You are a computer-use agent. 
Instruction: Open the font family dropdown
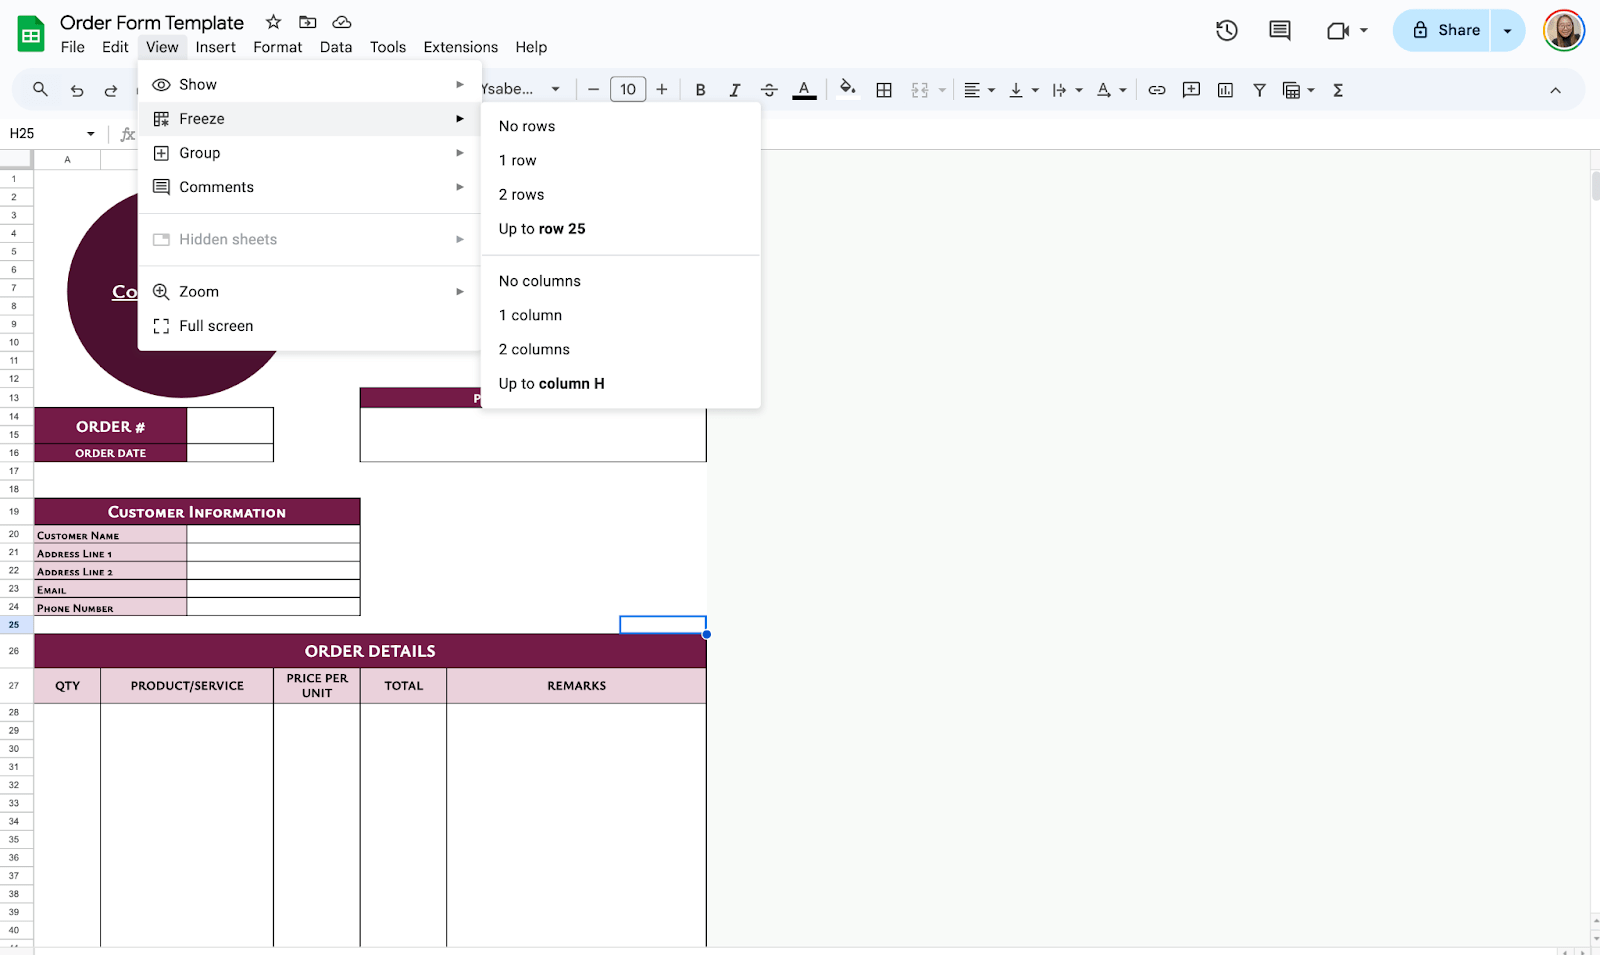[x=521, y=89]
